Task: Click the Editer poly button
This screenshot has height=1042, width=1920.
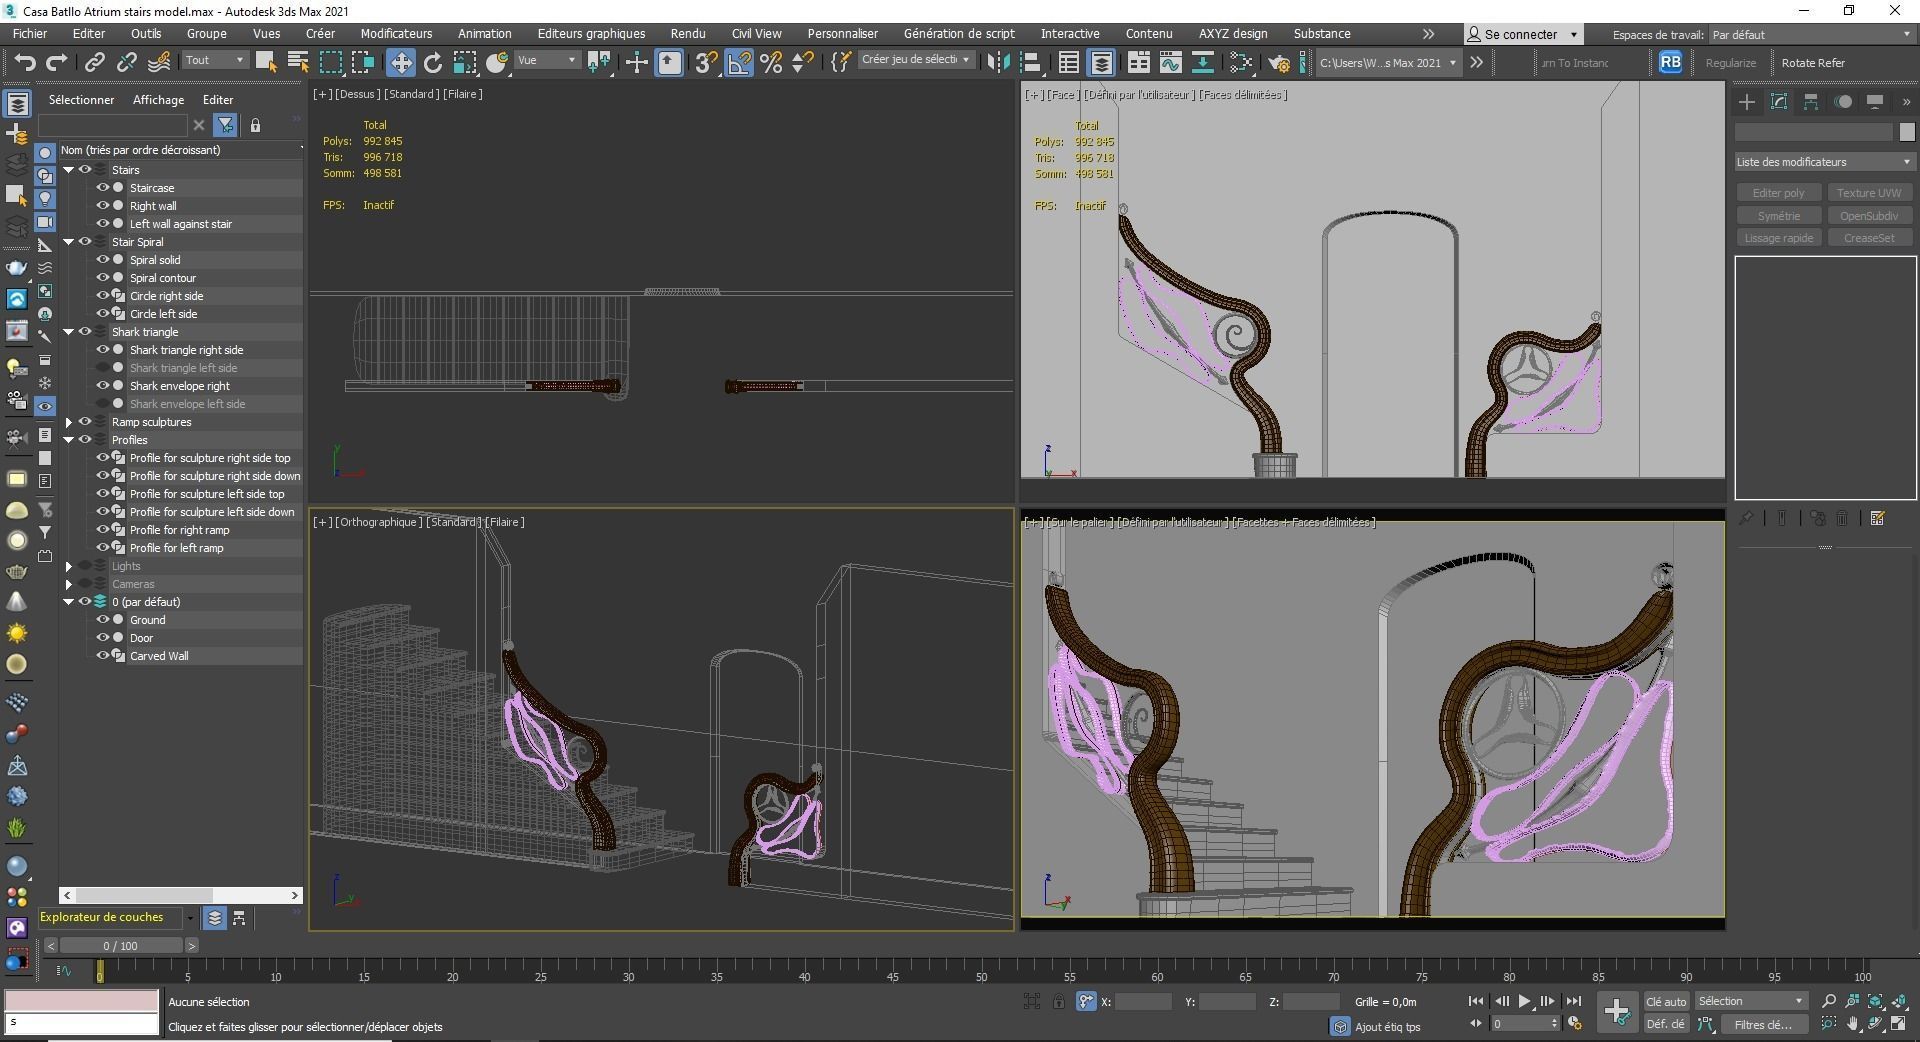Action: point(1778,192)
